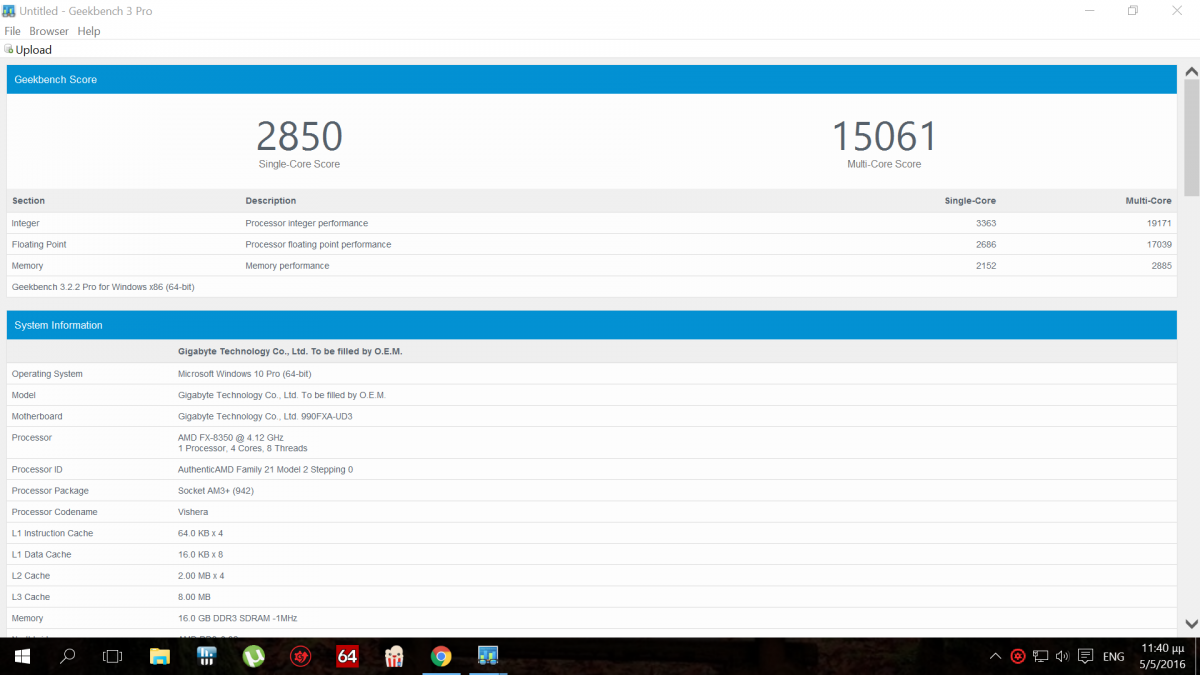Open the network status tray icon

click(x=1040, y=656)
